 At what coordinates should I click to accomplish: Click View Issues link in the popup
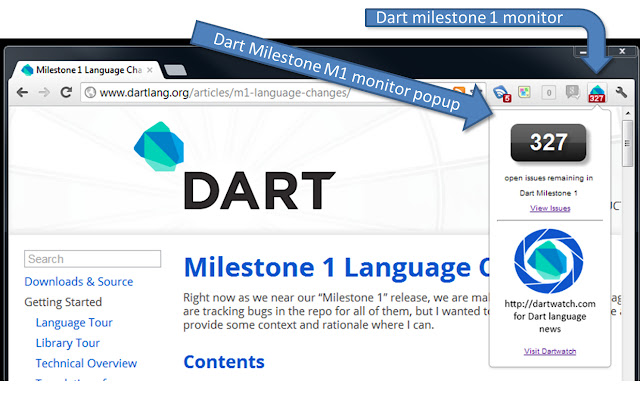click(550, 208)
